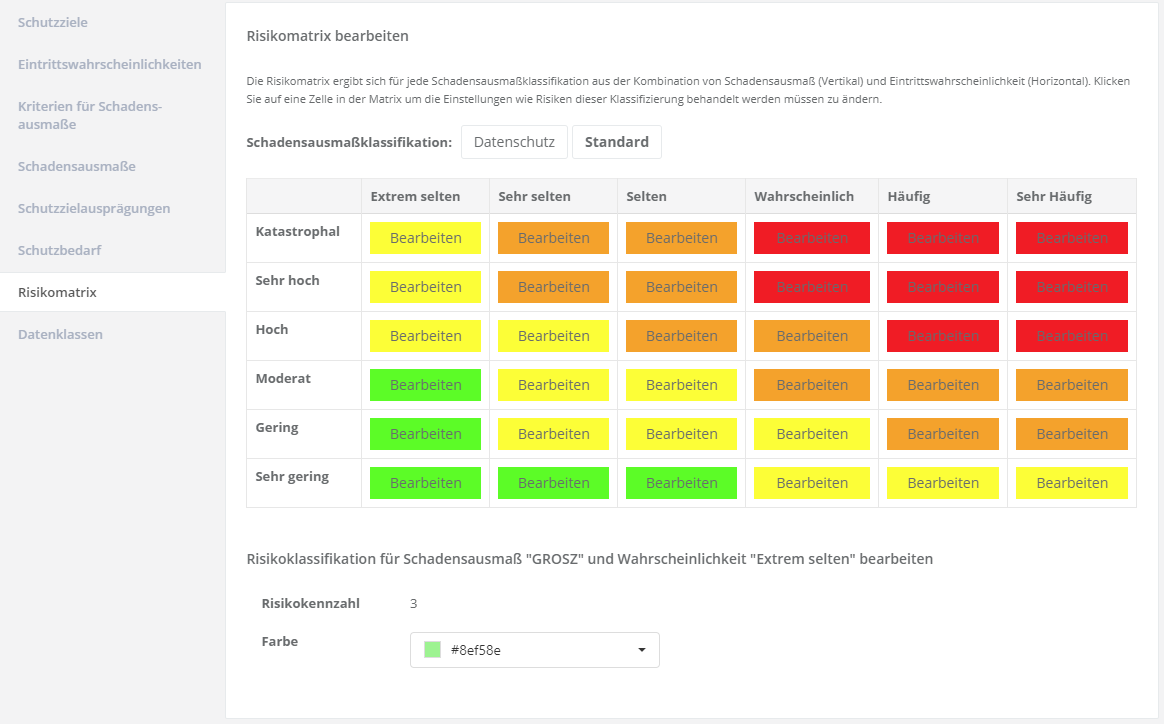Open Datenklassen in the sidebar

[x=60, y=334]
